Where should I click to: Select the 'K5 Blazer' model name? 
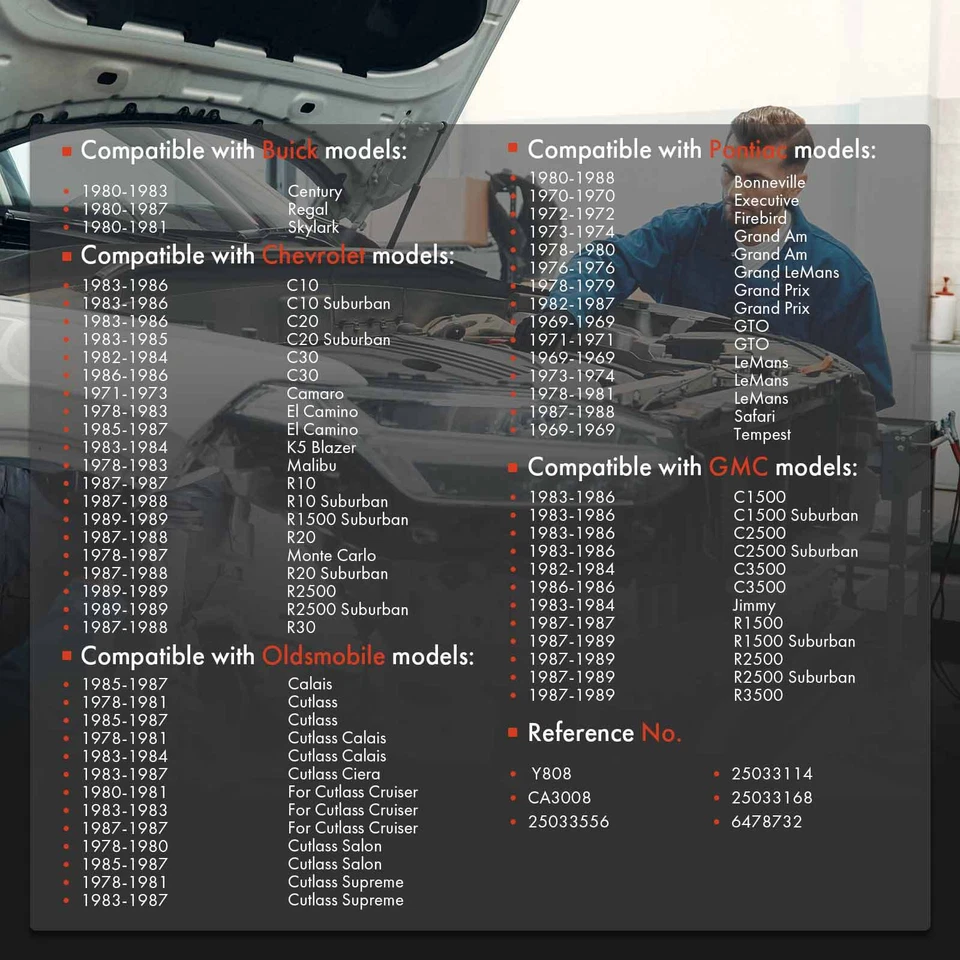[x=321, y=448]
